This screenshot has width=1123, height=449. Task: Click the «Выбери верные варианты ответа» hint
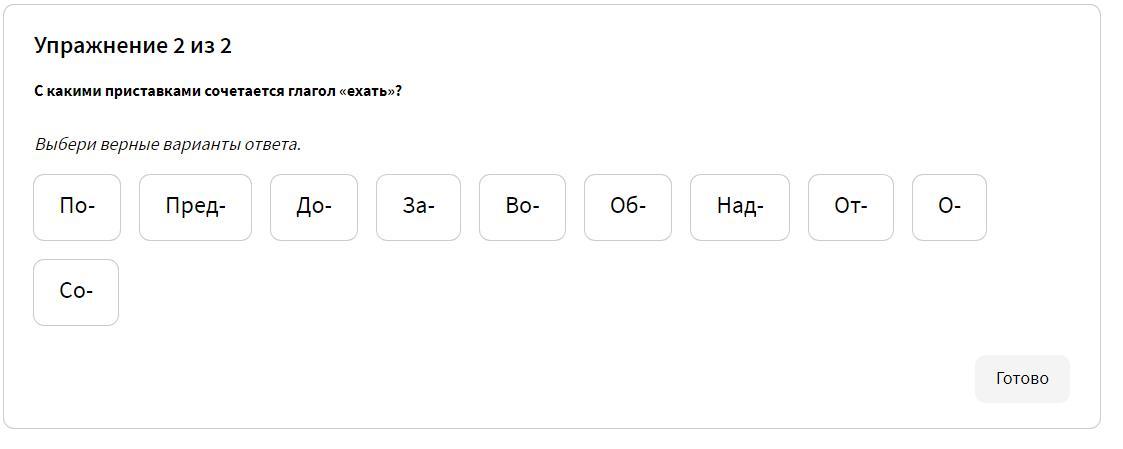tap(168, 144)
